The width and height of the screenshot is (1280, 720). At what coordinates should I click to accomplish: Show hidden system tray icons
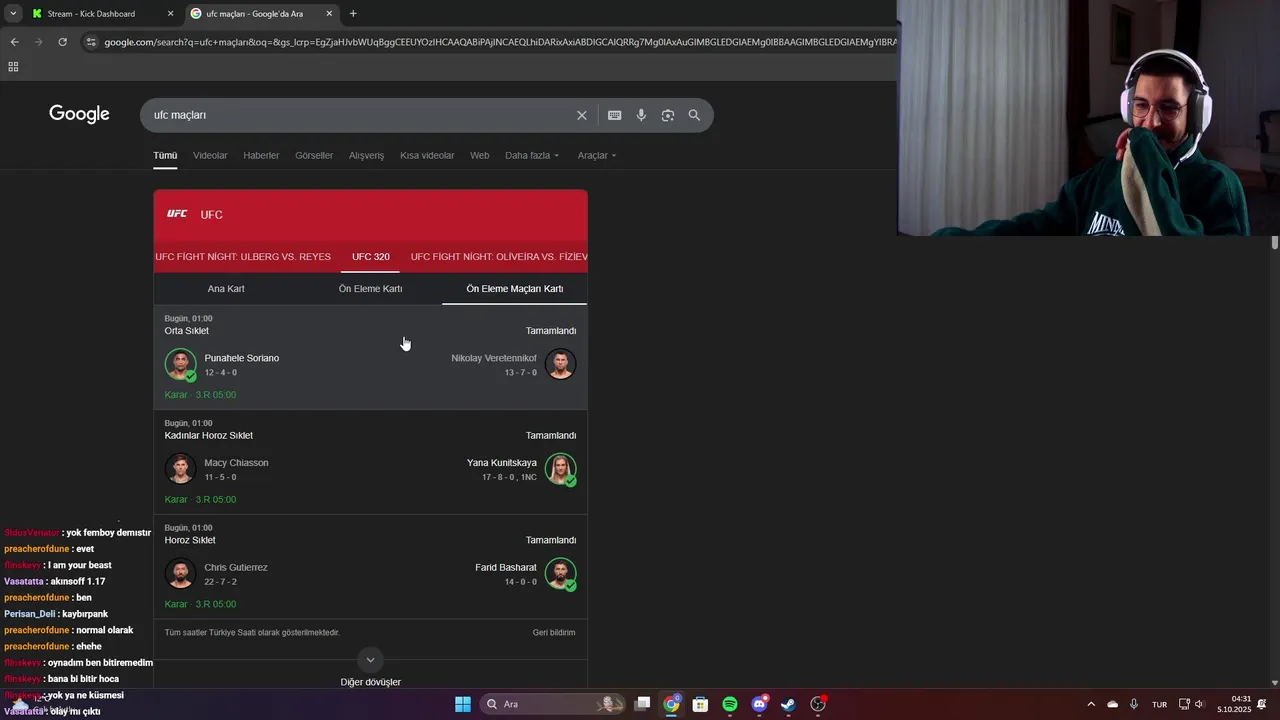tap(1091, 704)
